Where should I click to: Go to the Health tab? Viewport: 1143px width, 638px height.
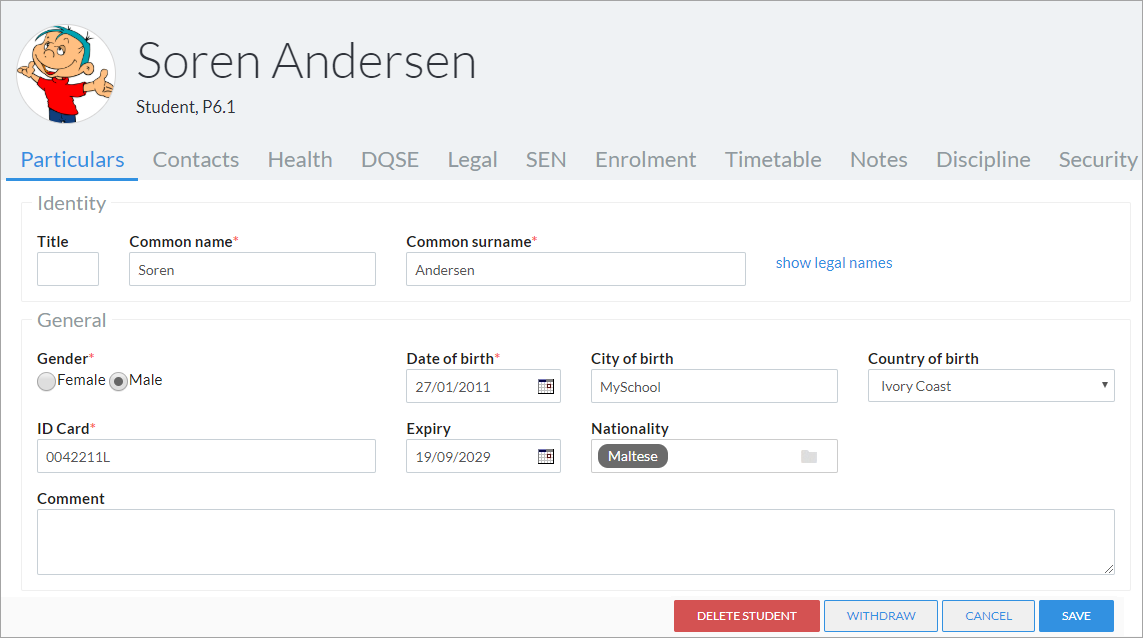300,159
